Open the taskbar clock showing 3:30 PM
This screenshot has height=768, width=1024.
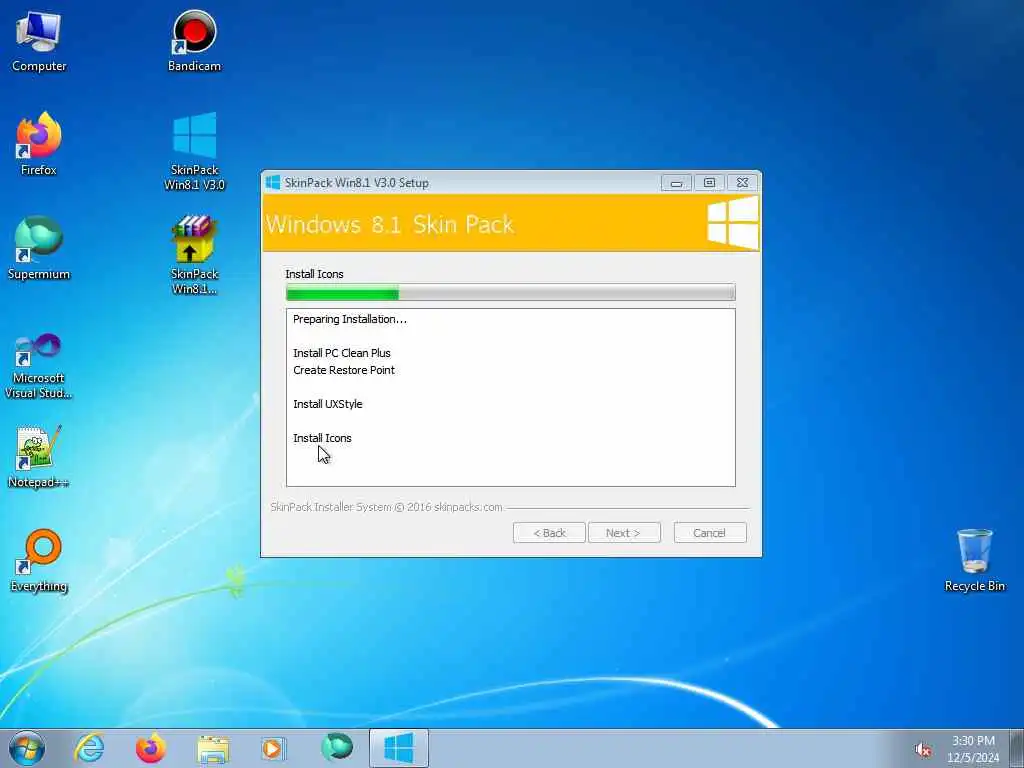pyautogui.click(x=973, y=749)
